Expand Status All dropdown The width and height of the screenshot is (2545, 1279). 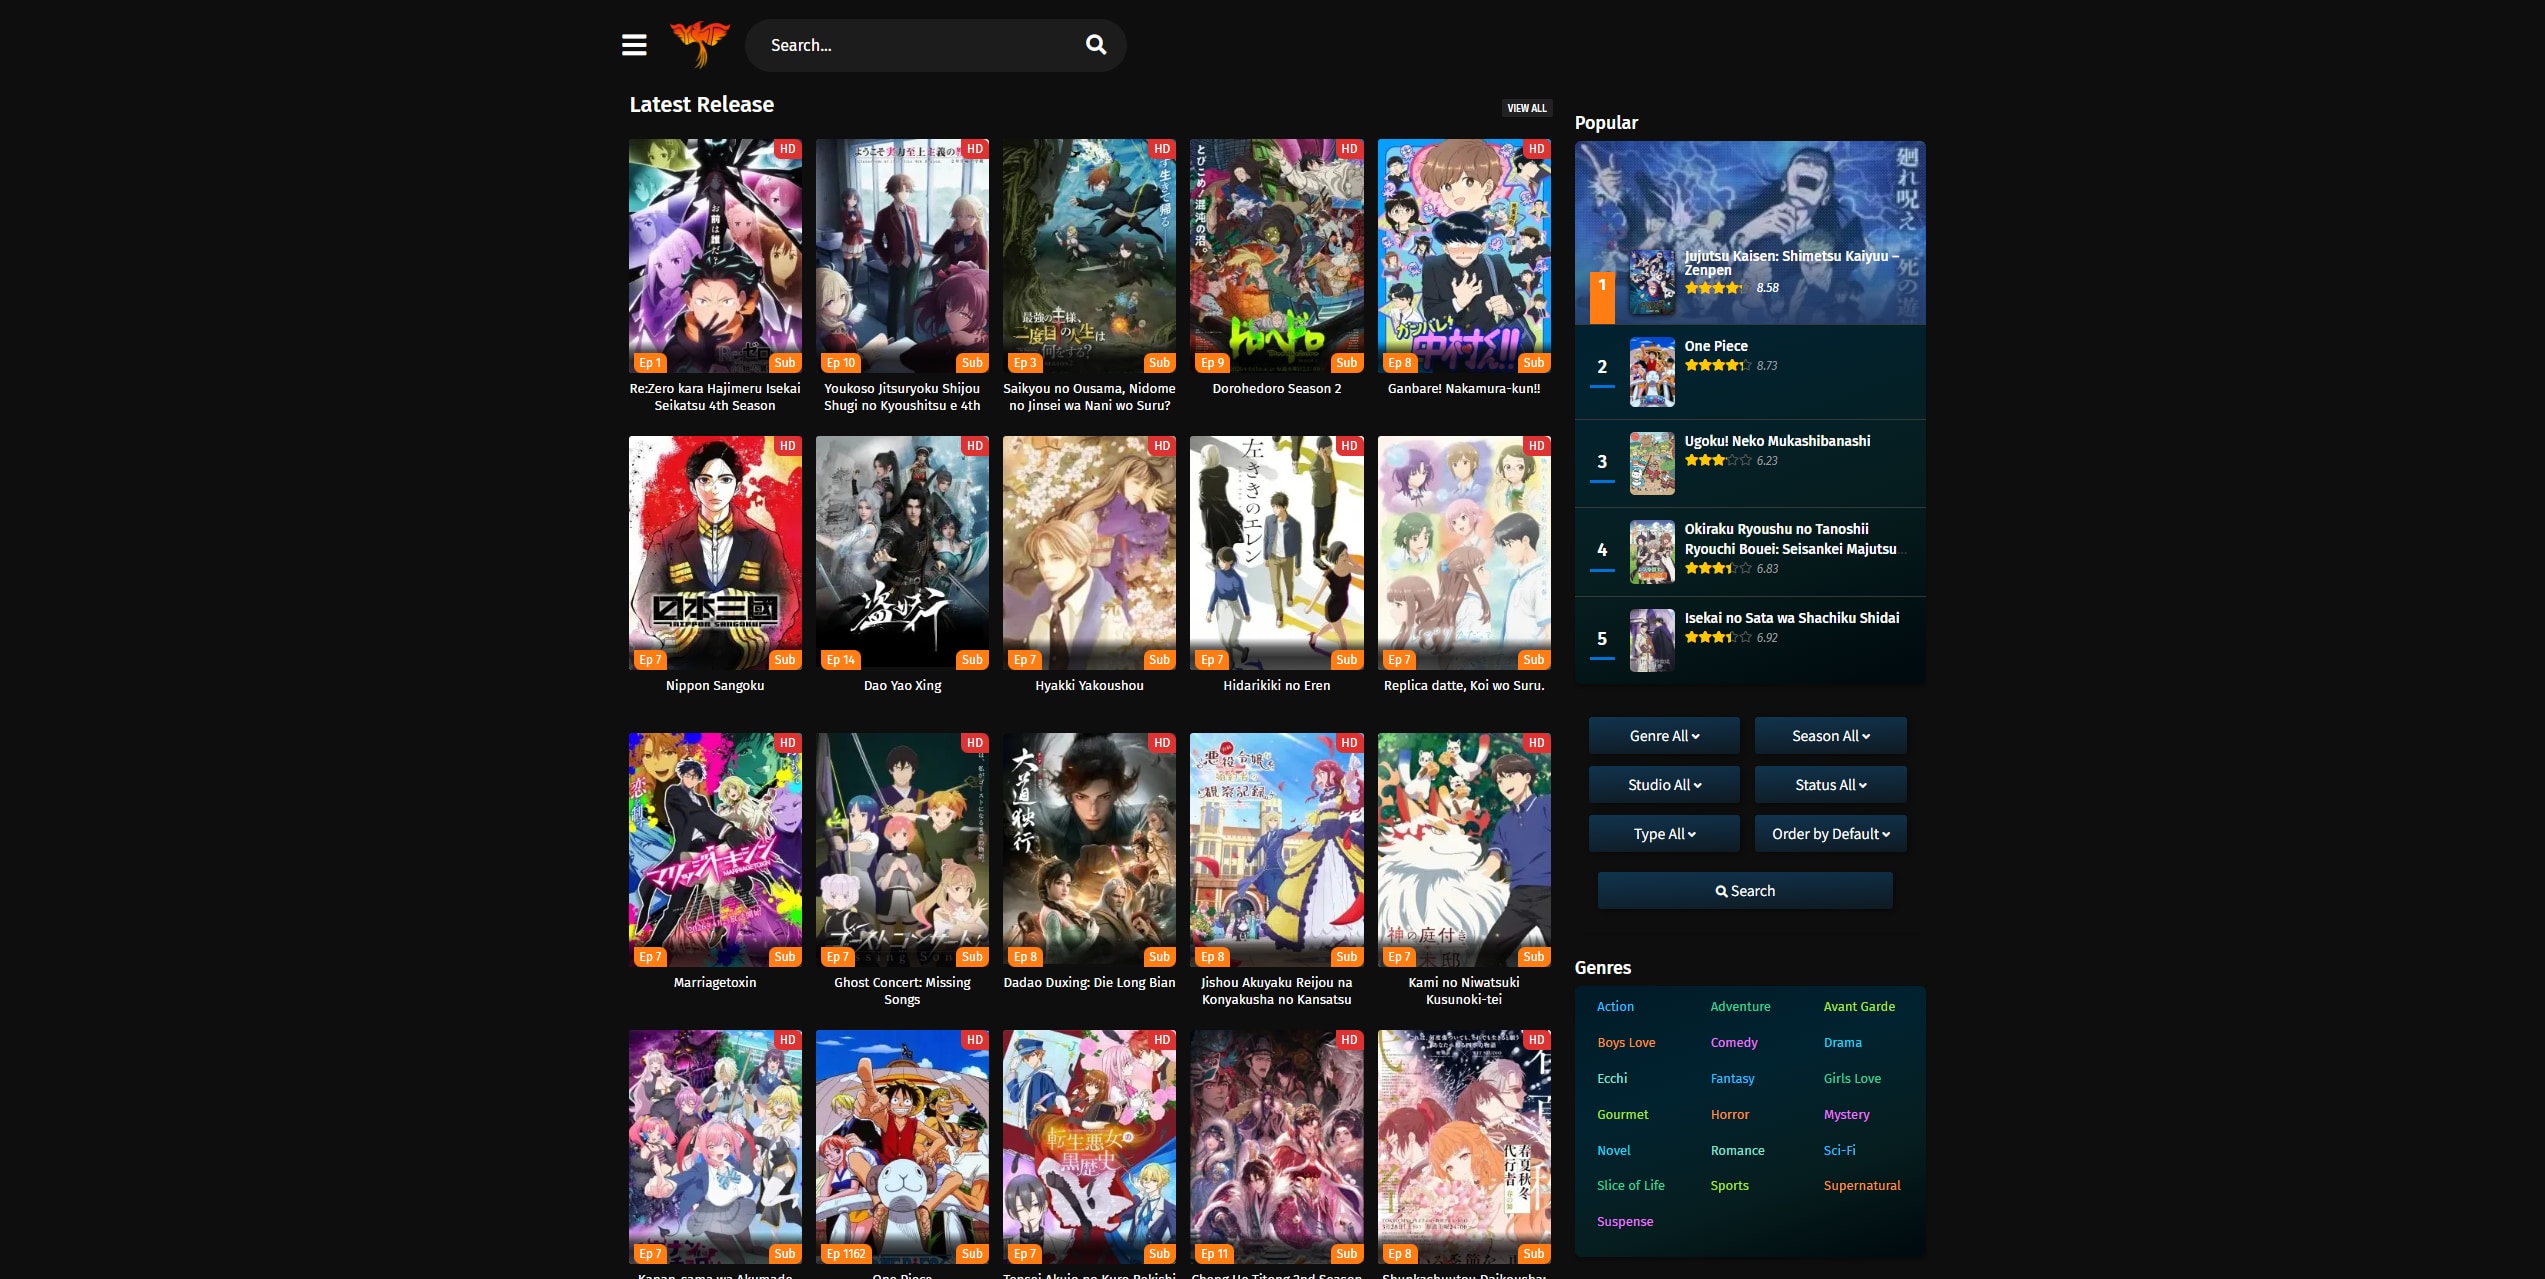[x=1830, y=785]
